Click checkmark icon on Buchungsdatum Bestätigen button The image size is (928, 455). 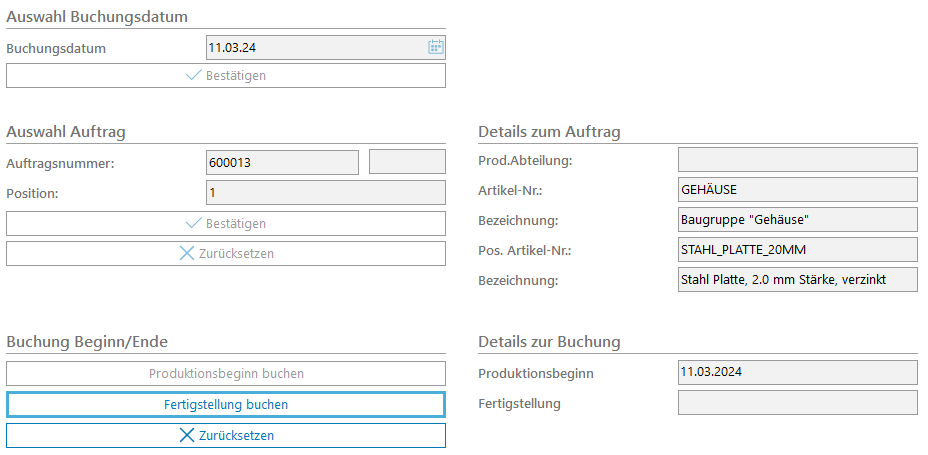click(194, 75)
